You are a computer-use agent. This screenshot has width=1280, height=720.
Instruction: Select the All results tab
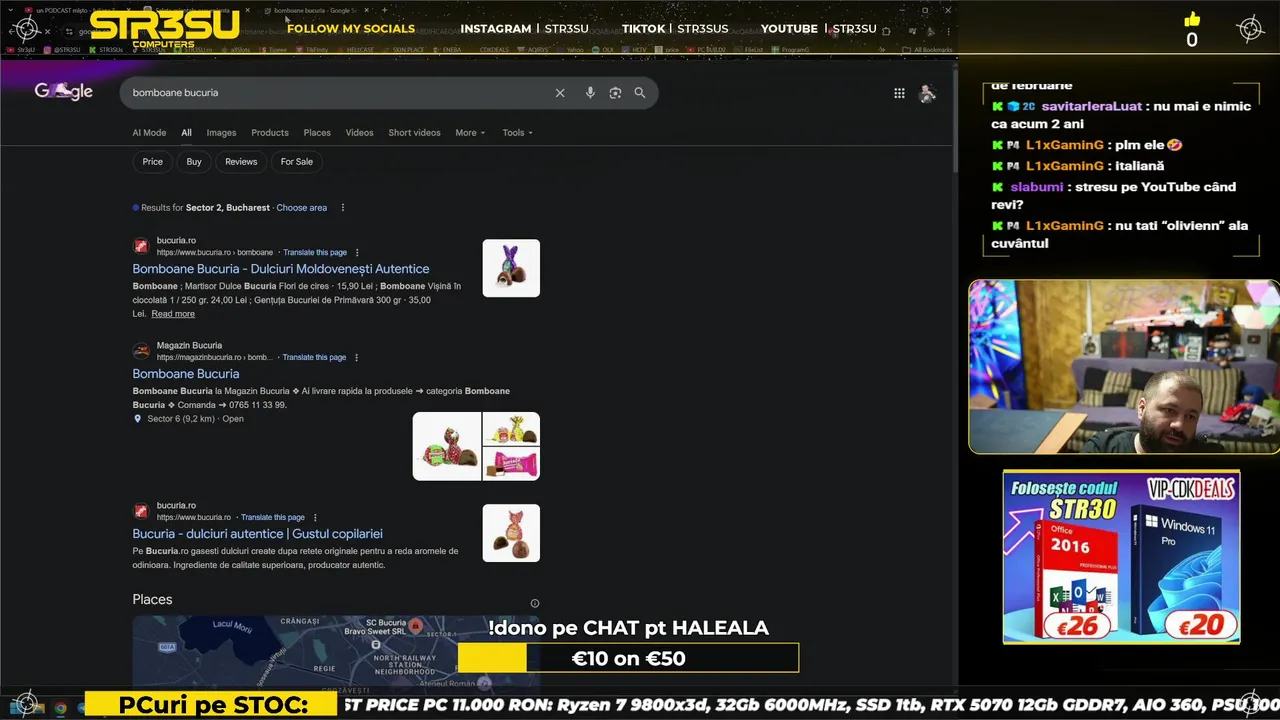tap(186, 133)
